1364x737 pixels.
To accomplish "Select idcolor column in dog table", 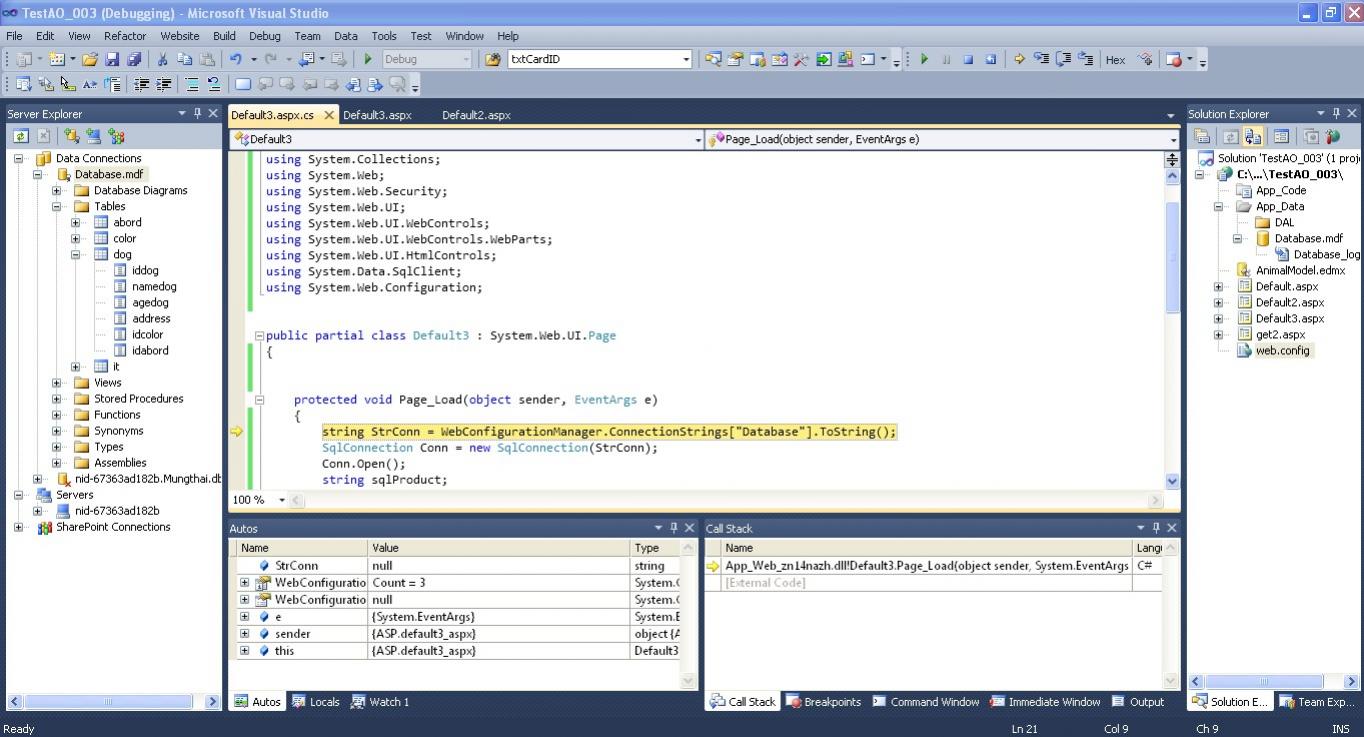I will (x=147, y=334).
